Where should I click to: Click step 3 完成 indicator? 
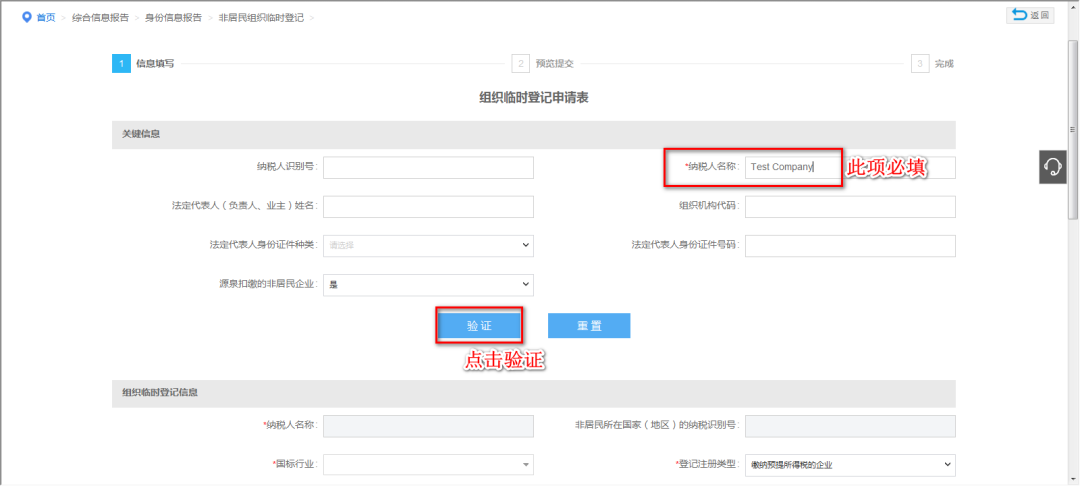(x=920, y=64)
